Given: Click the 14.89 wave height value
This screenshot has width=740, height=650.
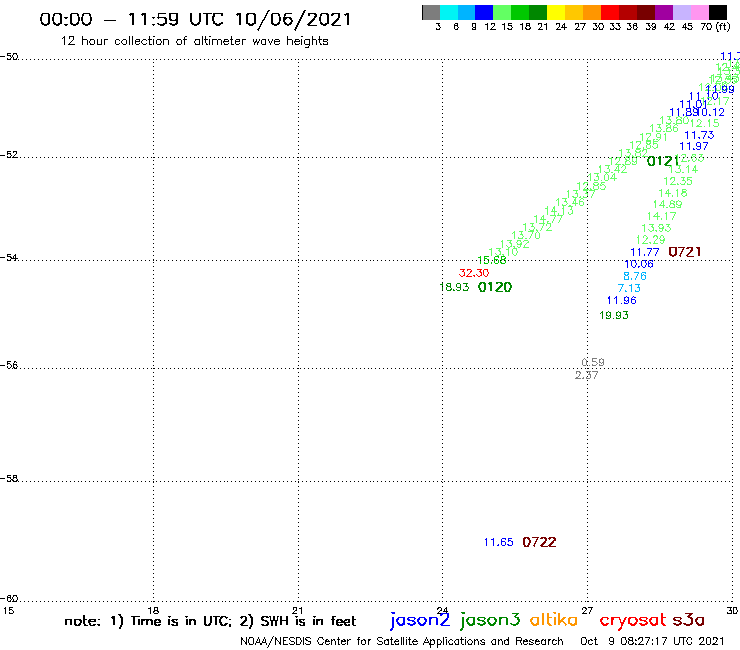Looking at the screenshot, I should tap(667, 204).
